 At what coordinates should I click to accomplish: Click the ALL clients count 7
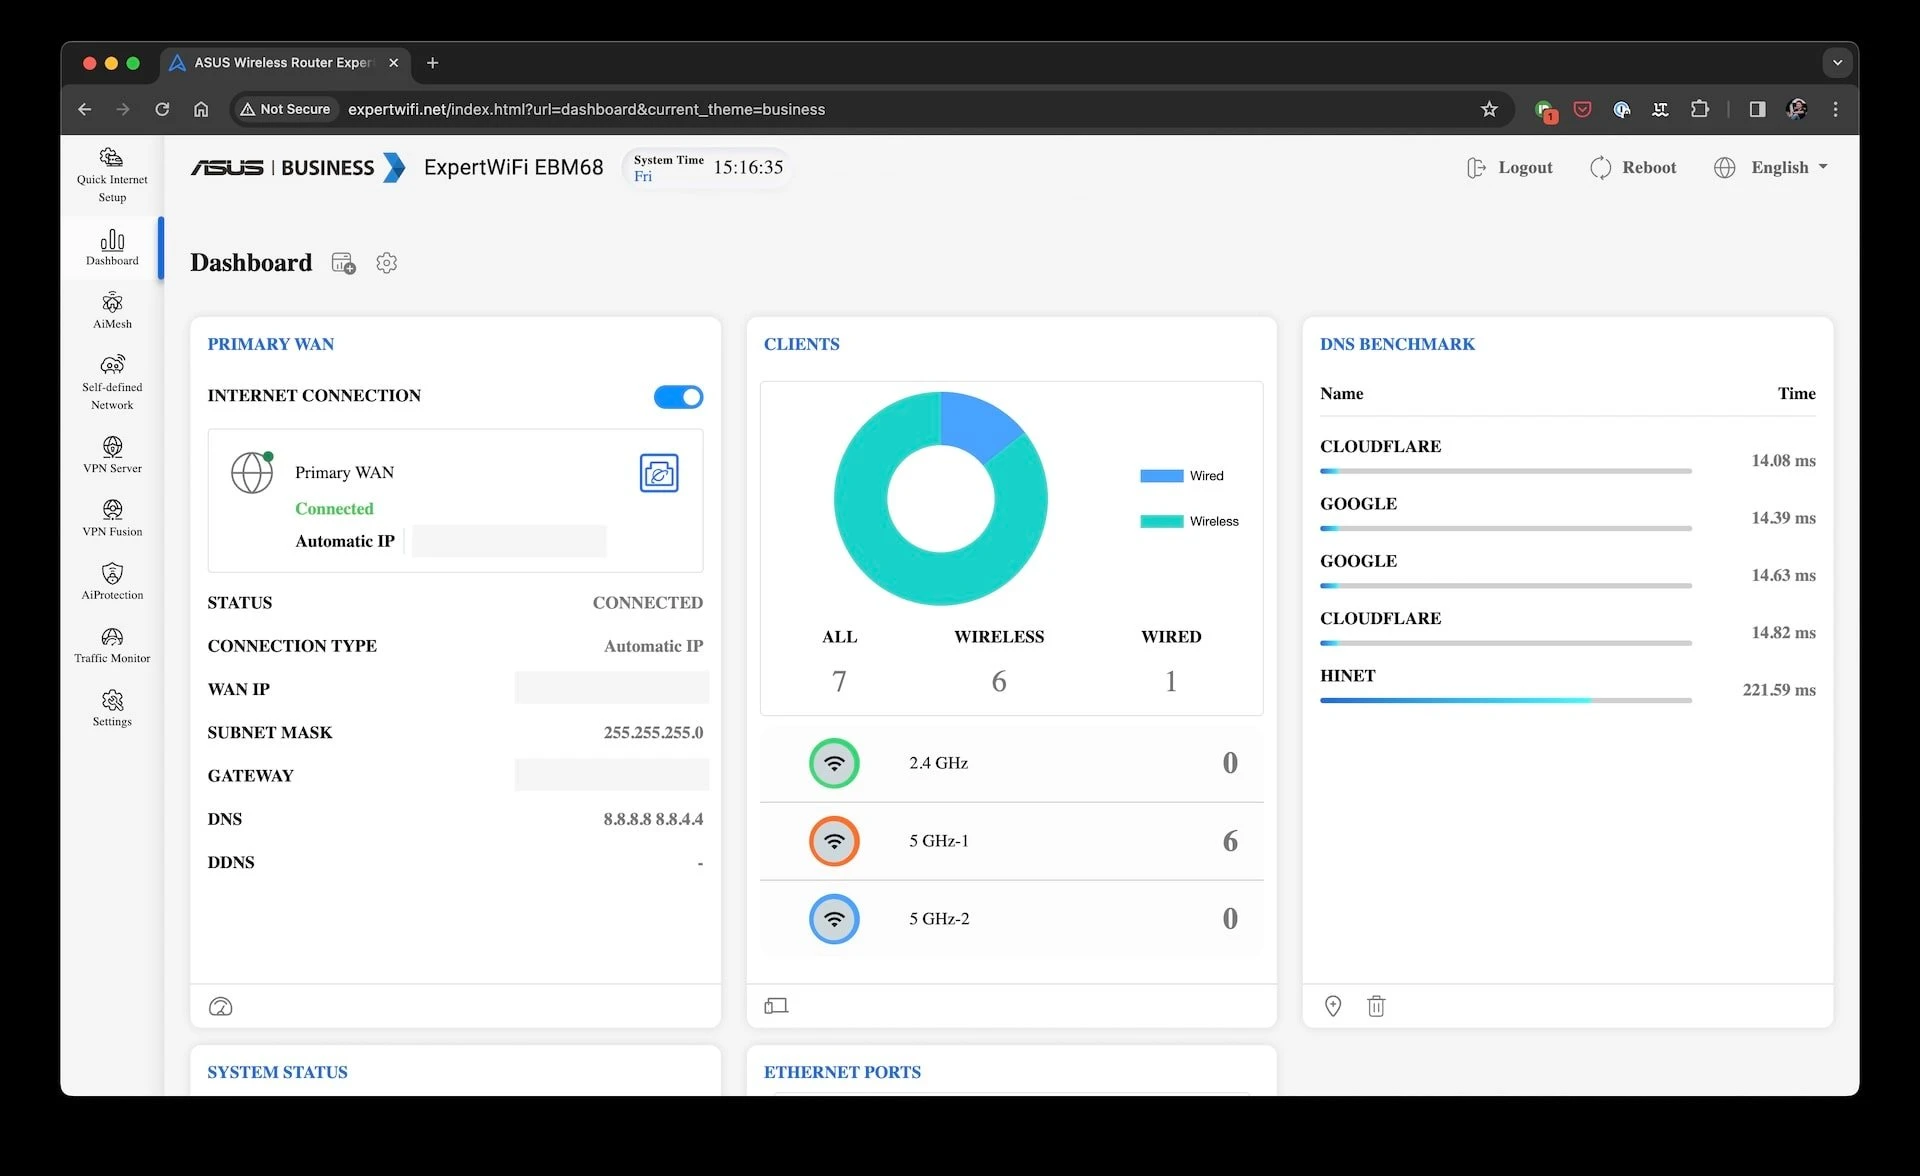pyautogui.click(x=839, y=682)
